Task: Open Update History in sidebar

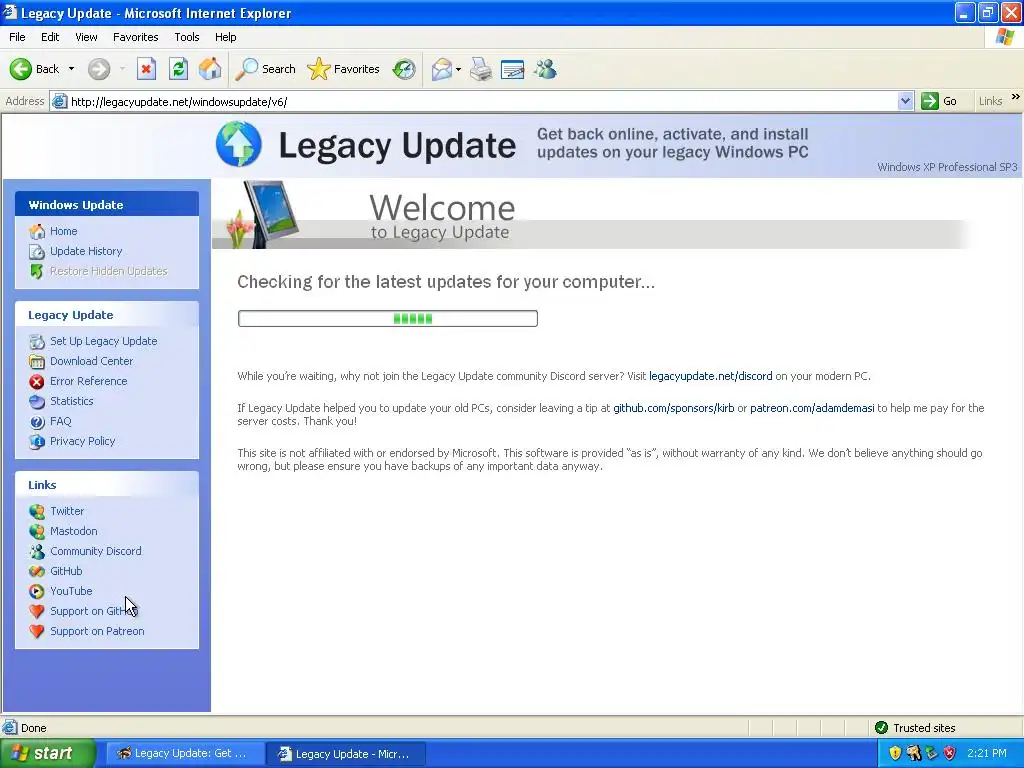Action: point(86,251)
